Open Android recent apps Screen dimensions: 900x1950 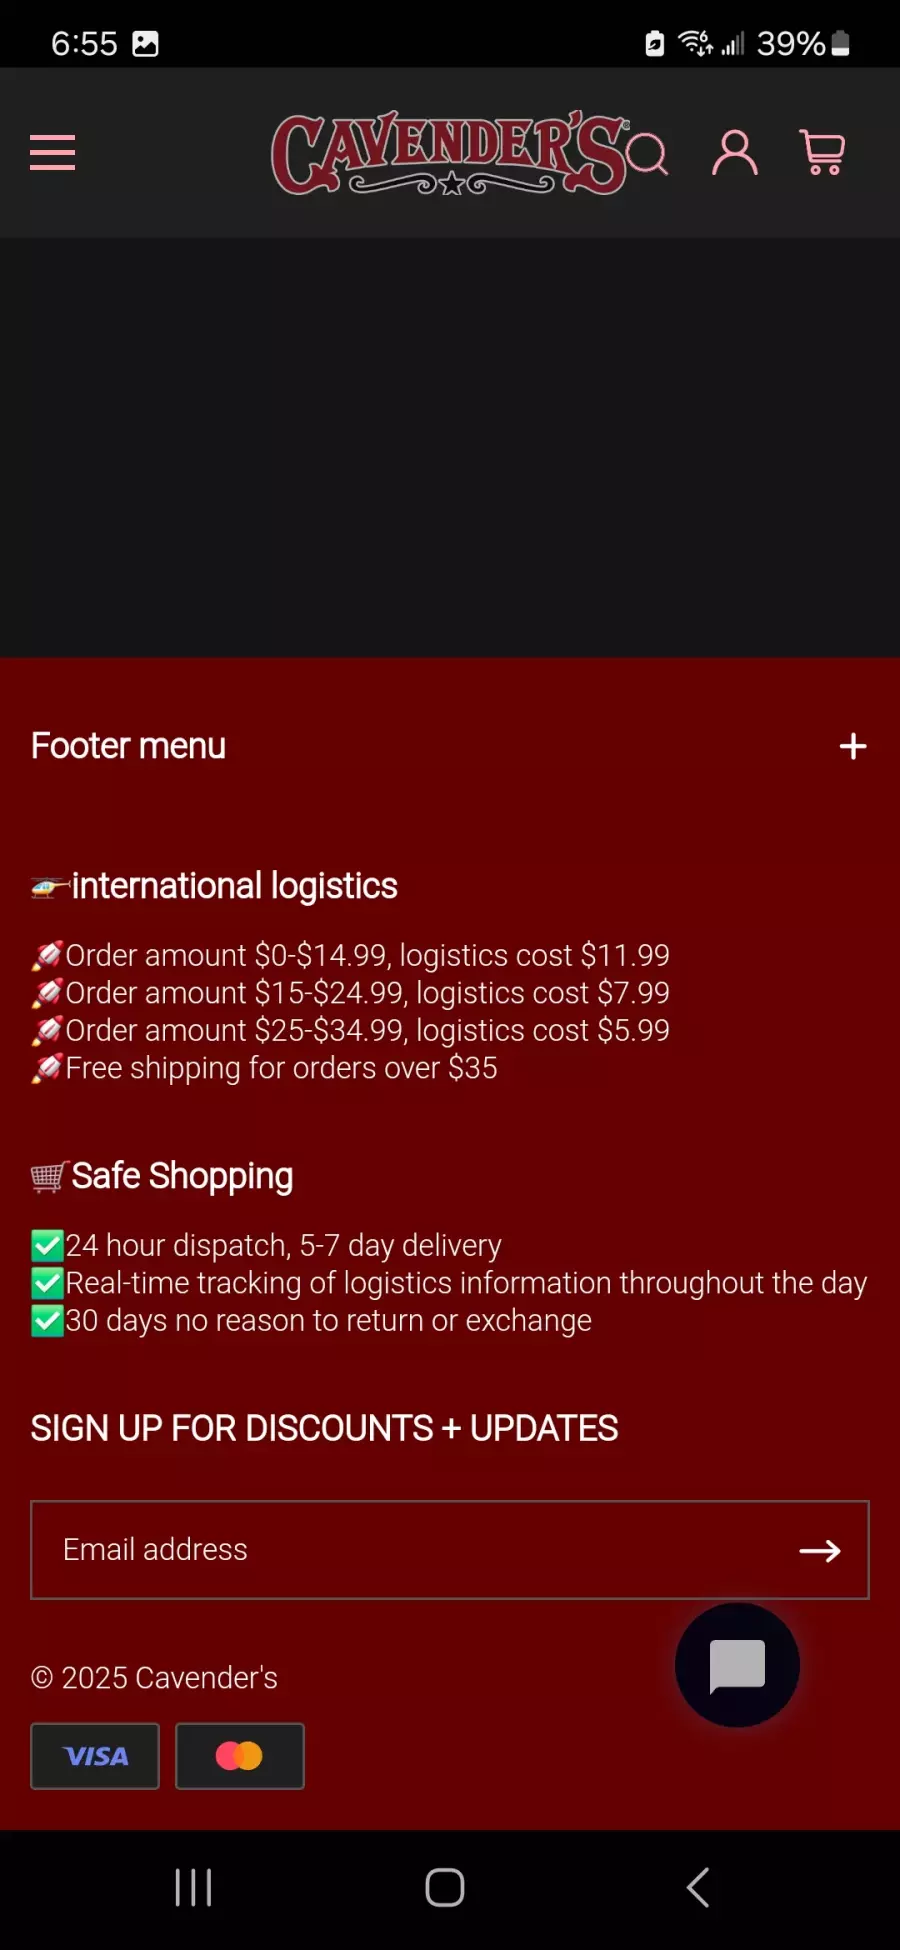[193, 1888]
